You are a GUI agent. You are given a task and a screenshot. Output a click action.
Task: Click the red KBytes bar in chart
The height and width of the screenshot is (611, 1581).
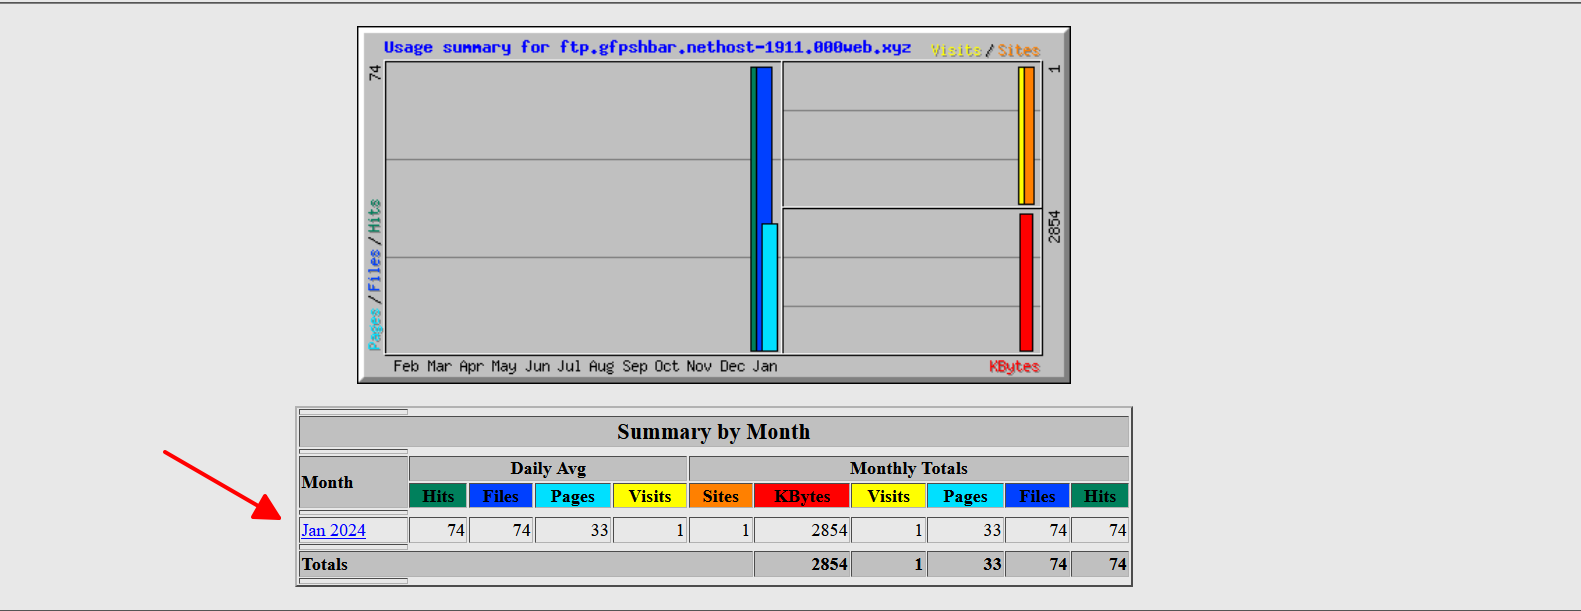(1026, 282)
